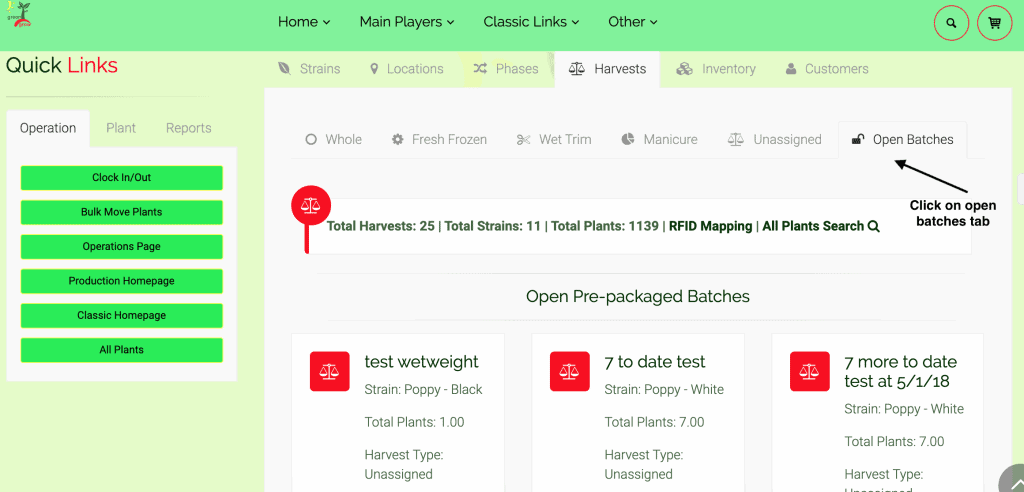Click the leaf icon beside Strains

284,69
